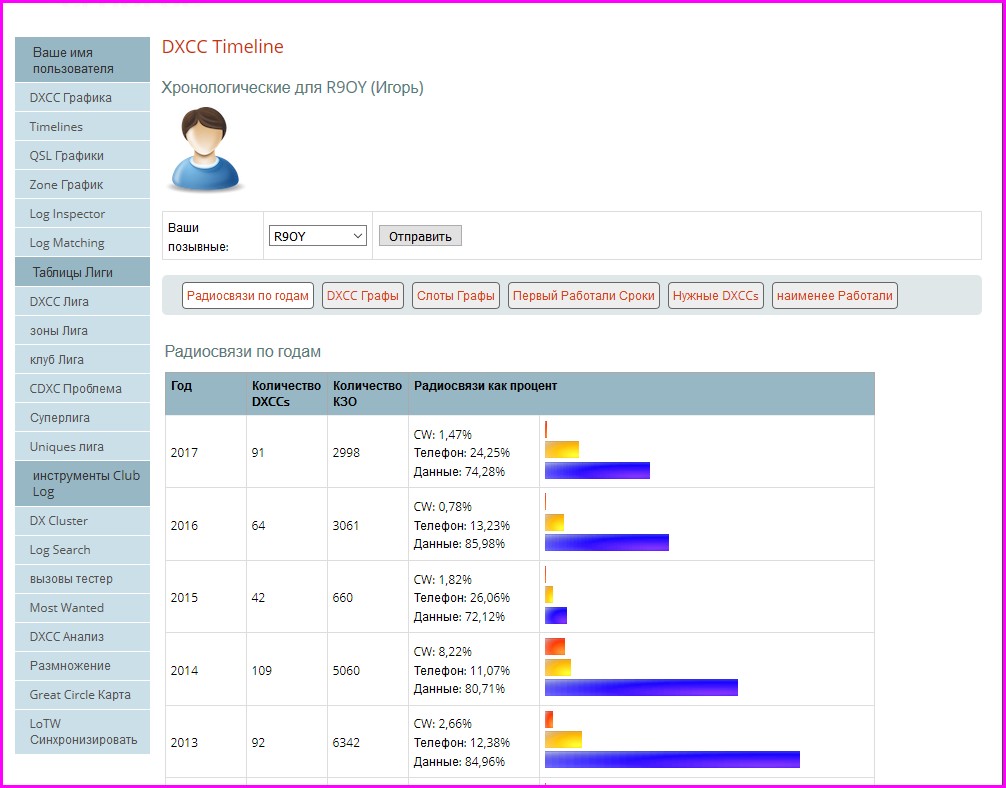Click the user avatar profile icon
1006x788 pixels.
(206, 150)
